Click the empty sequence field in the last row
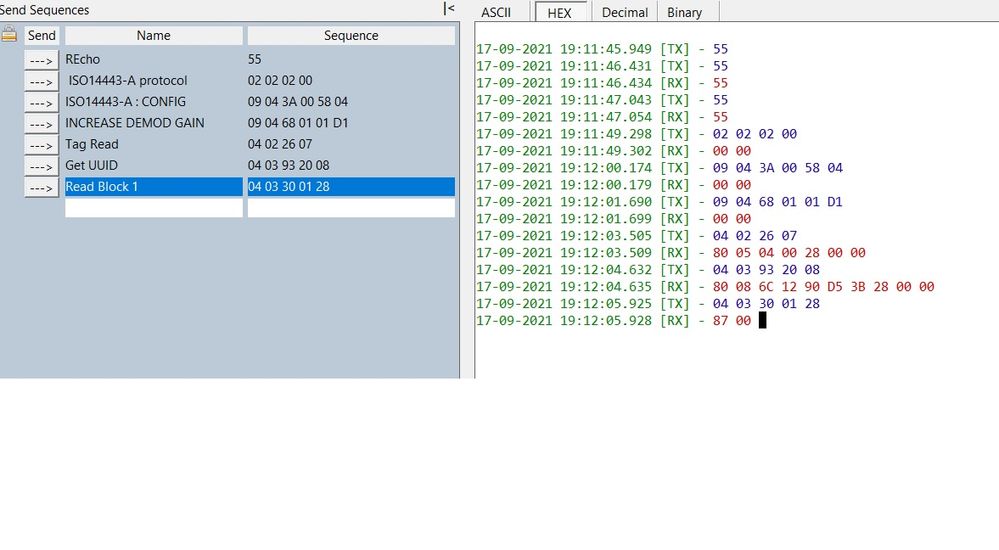 pyautogui.click(x=351, y=208)
